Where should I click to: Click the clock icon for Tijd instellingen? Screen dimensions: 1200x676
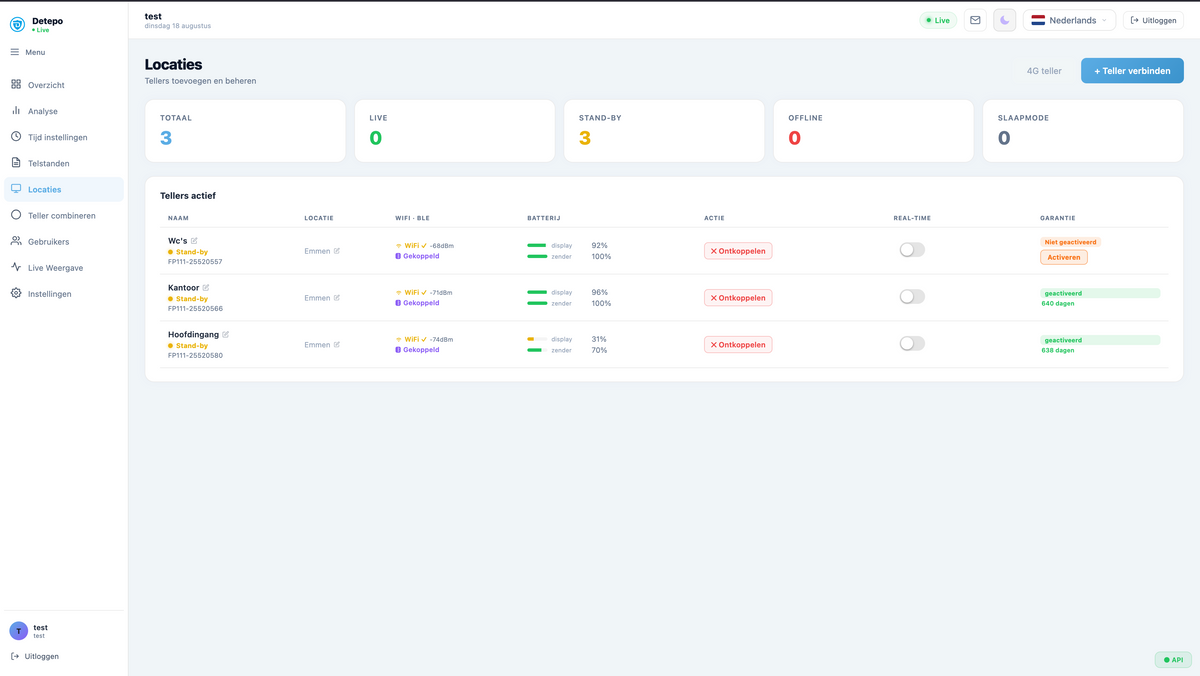(16, 137)
